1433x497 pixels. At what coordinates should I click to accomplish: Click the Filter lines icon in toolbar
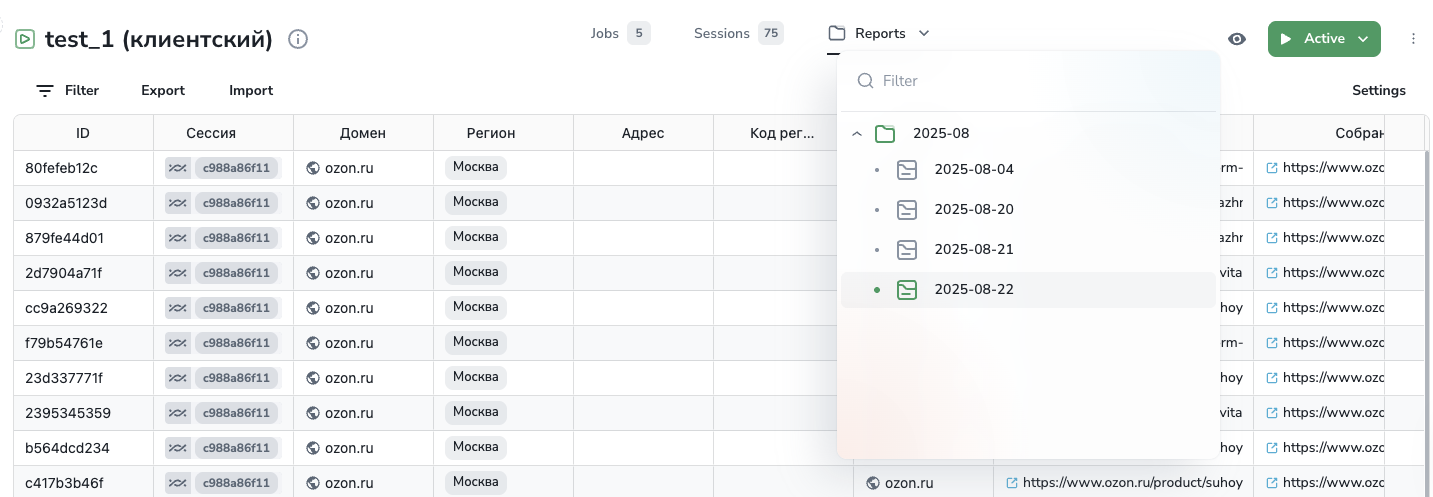click(45, 91)
